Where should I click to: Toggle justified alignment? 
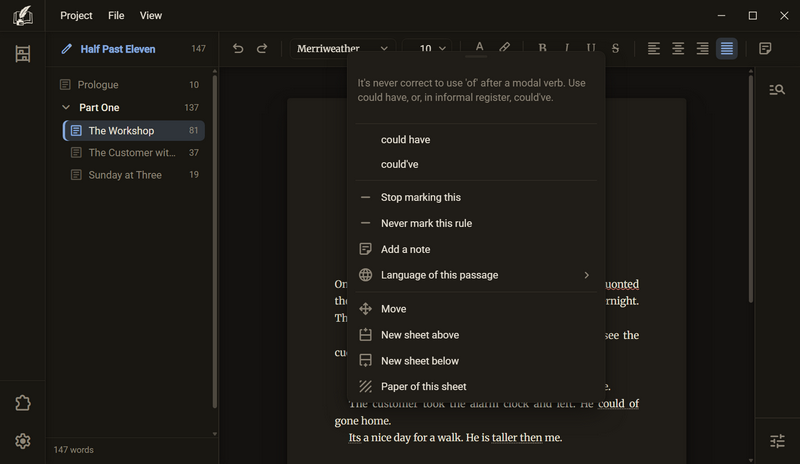[x=727, y=48]
